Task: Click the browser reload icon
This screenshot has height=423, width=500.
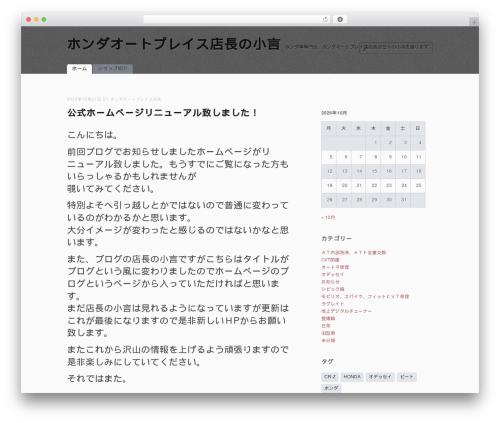Action: [x=325, y=19]
